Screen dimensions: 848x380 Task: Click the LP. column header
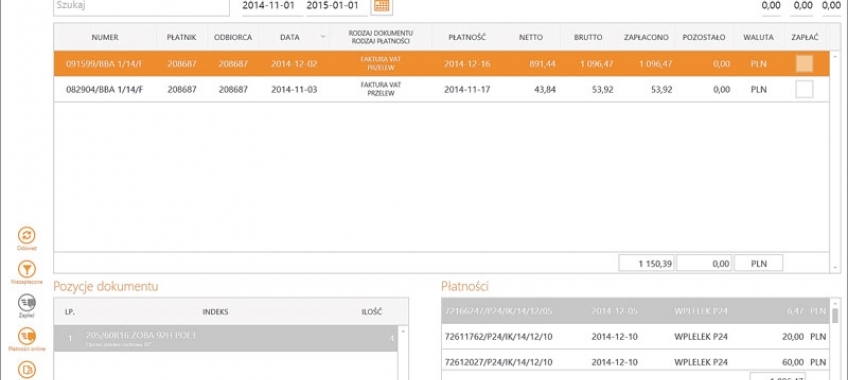coord(69,312)
